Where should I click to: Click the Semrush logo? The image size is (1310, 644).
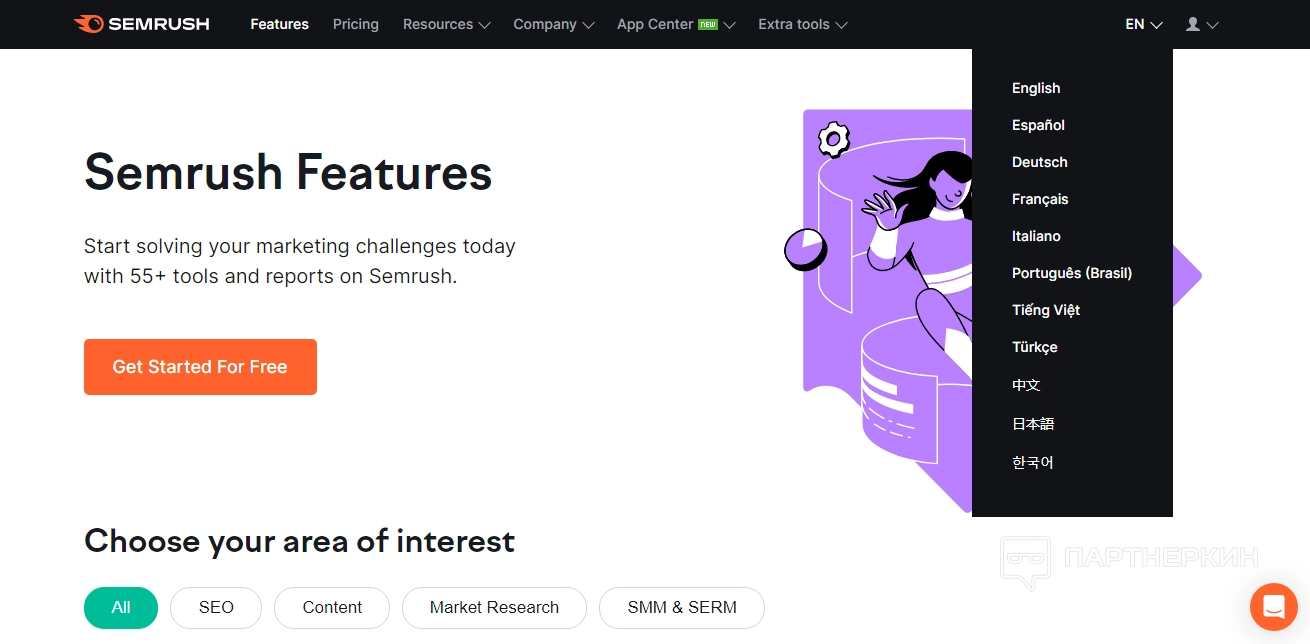coord(141,24)
